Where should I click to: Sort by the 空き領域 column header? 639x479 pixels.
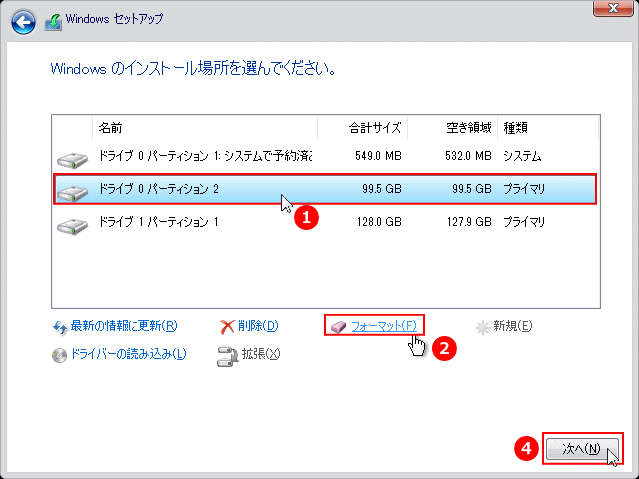453,128
